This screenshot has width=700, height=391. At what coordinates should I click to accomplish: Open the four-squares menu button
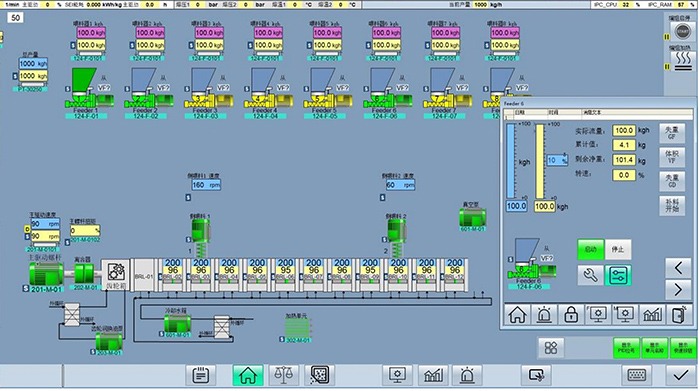click(551, 347)
